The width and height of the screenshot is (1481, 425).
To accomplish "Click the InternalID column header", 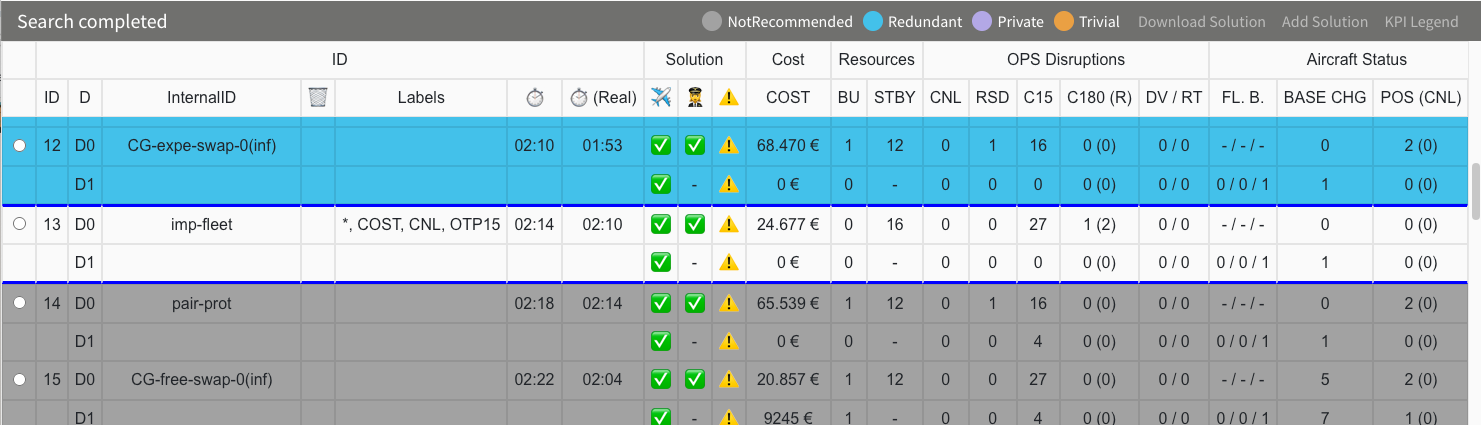I will (202, 98).
